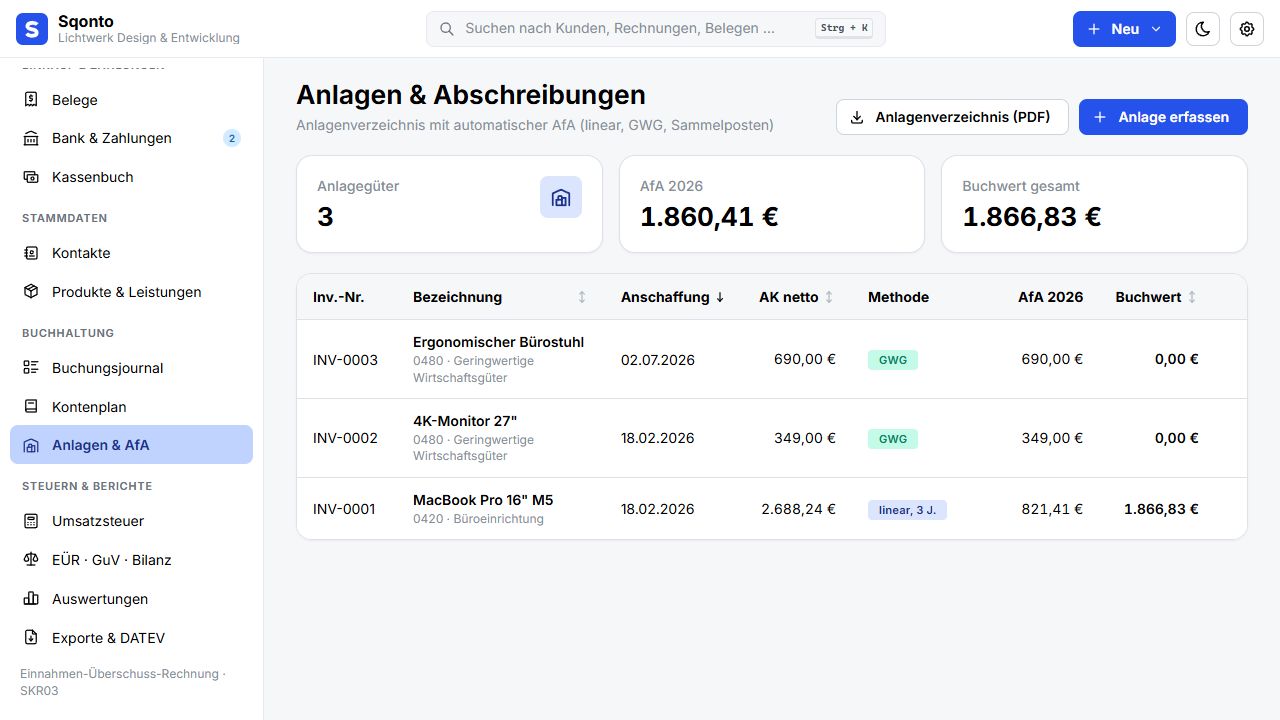Open the Kassenbuch page

pyautogui.click(x=131, y=177)
